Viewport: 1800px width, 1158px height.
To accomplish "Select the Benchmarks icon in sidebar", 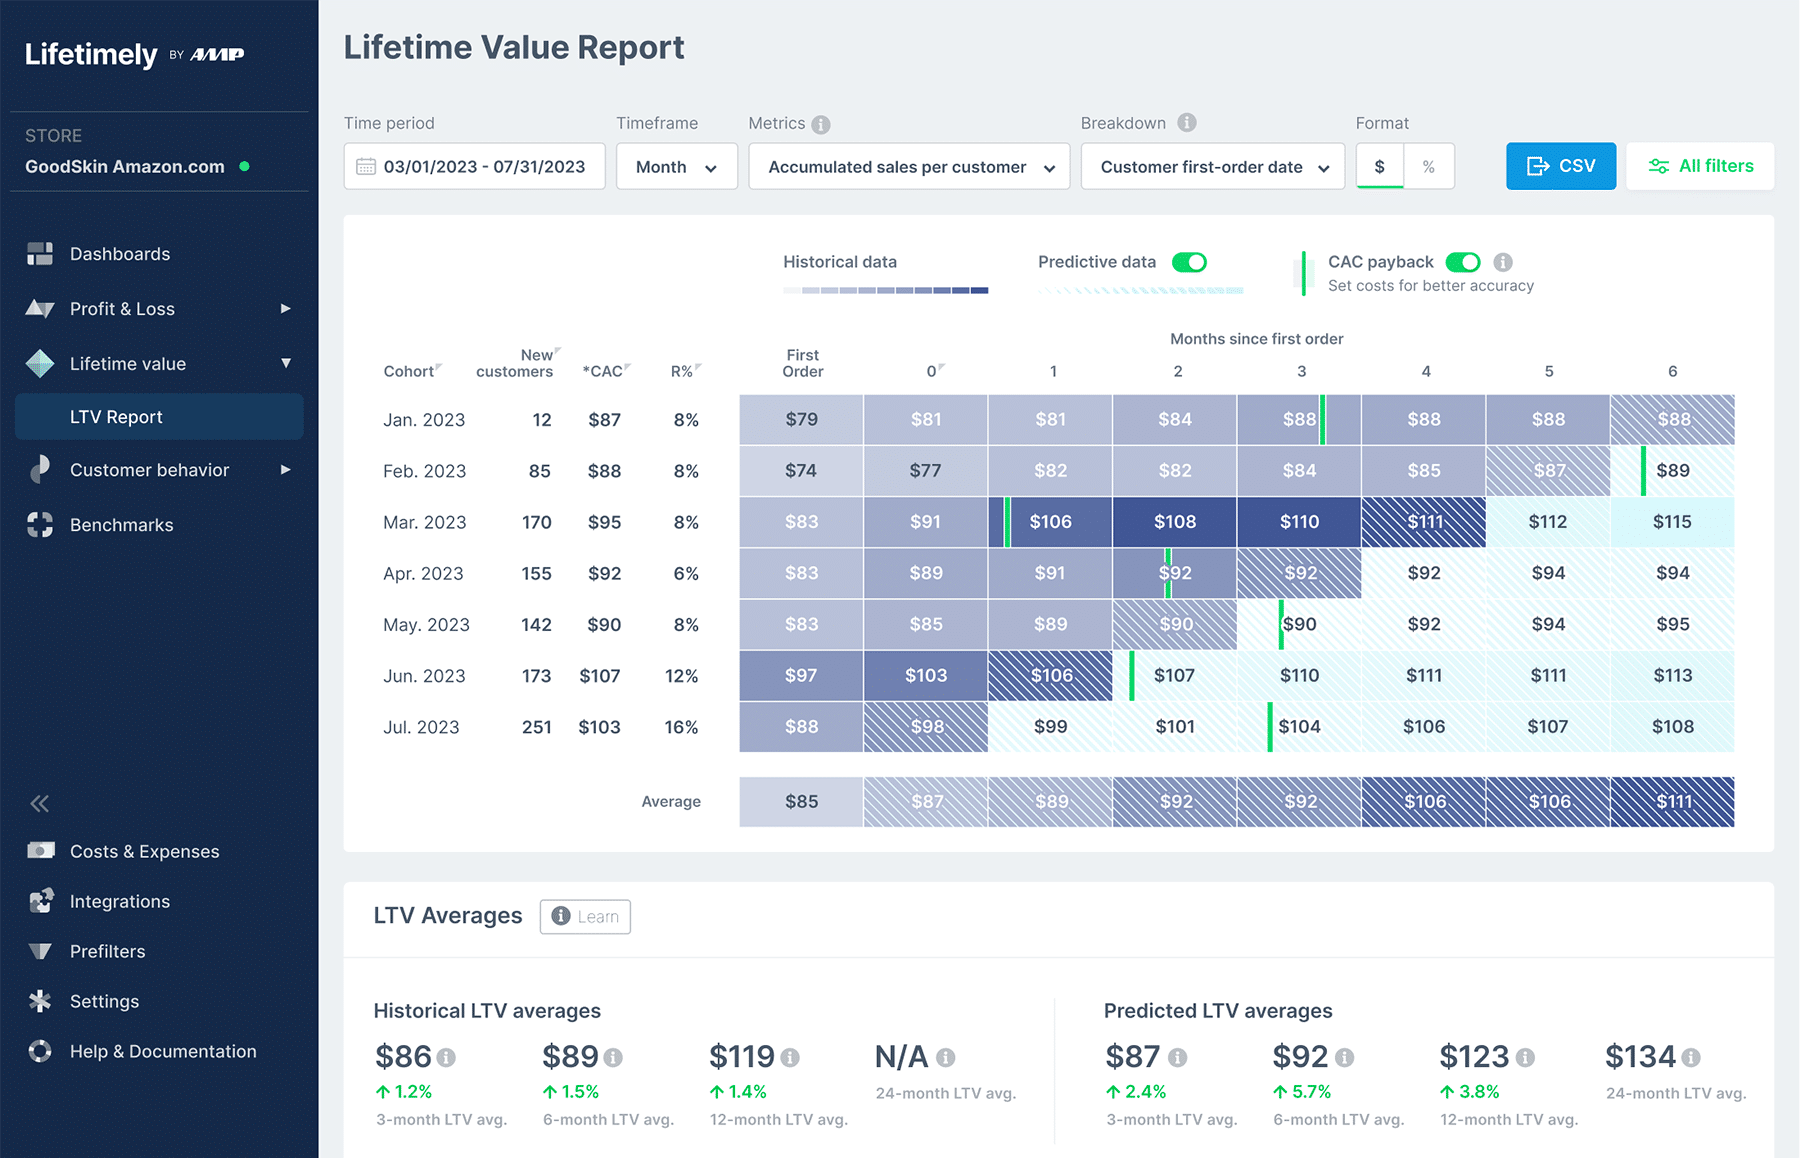I will coord(40,524).
